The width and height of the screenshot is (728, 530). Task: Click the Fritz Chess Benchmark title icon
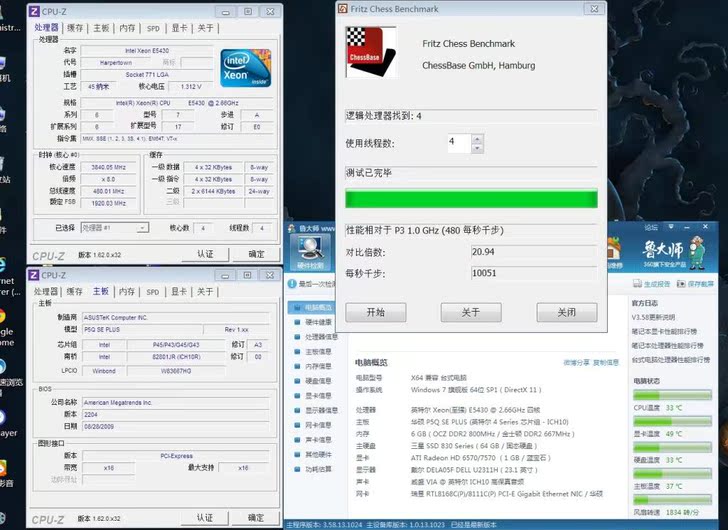tap(343, 8)
